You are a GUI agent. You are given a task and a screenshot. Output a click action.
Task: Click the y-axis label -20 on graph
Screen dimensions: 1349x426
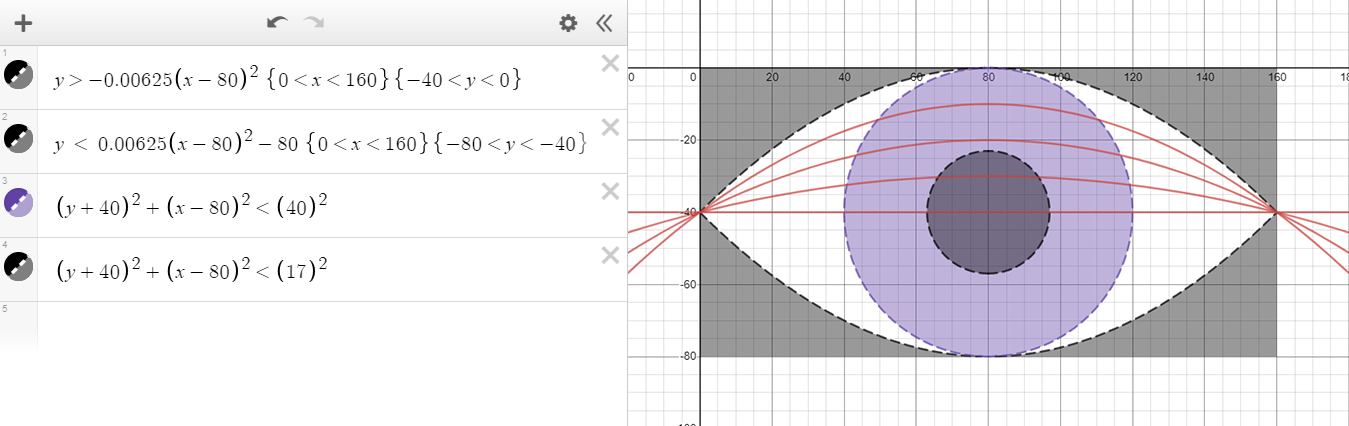[689, 140]
